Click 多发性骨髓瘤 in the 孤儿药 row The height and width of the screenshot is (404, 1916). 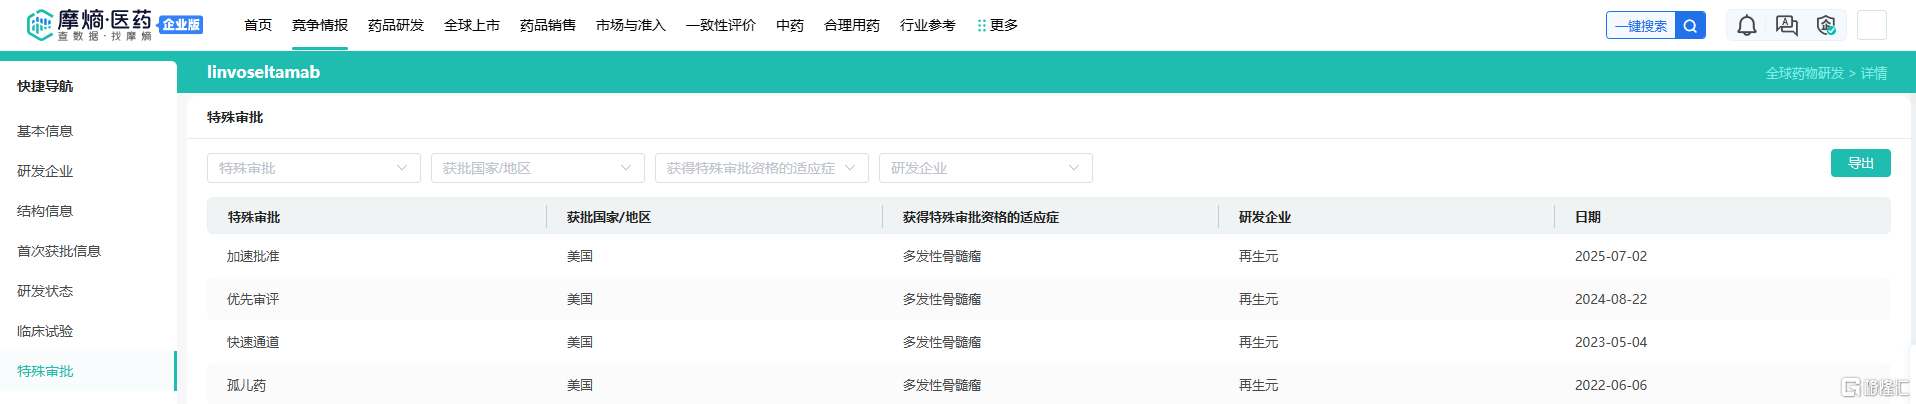point(942,385)
